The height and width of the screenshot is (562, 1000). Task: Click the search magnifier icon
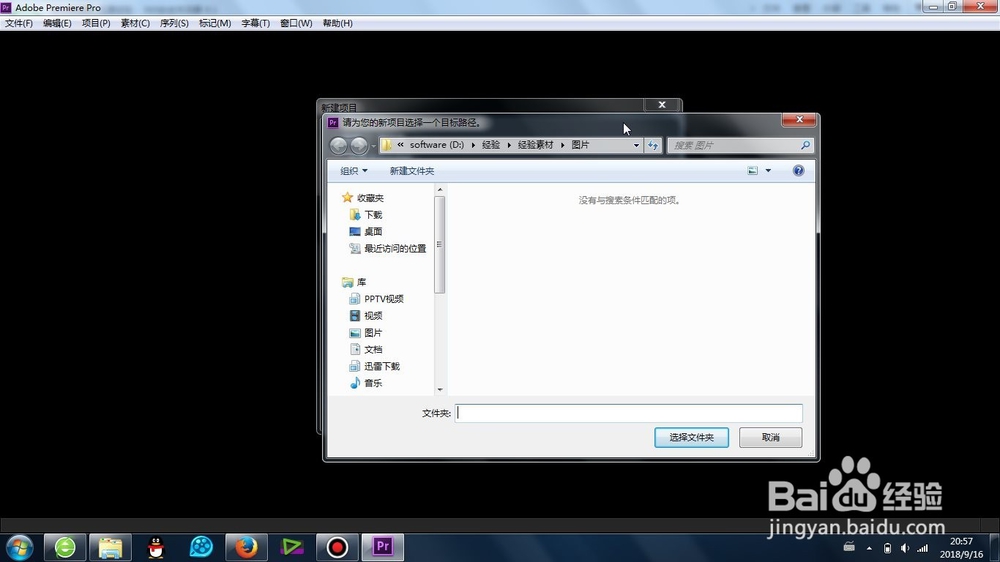click(x=805, y=145)
